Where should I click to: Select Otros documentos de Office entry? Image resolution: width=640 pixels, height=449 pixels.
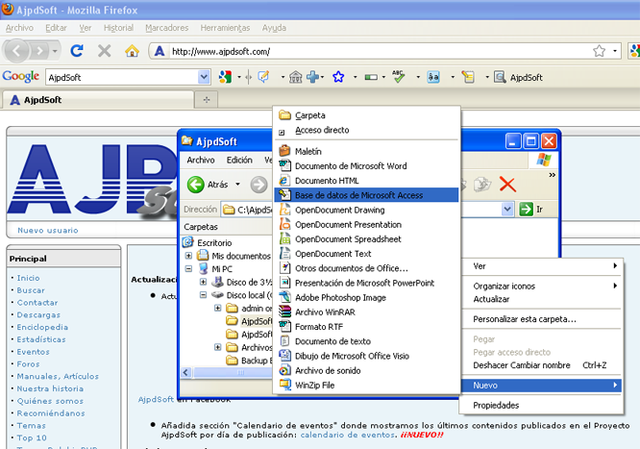(367, 268)
